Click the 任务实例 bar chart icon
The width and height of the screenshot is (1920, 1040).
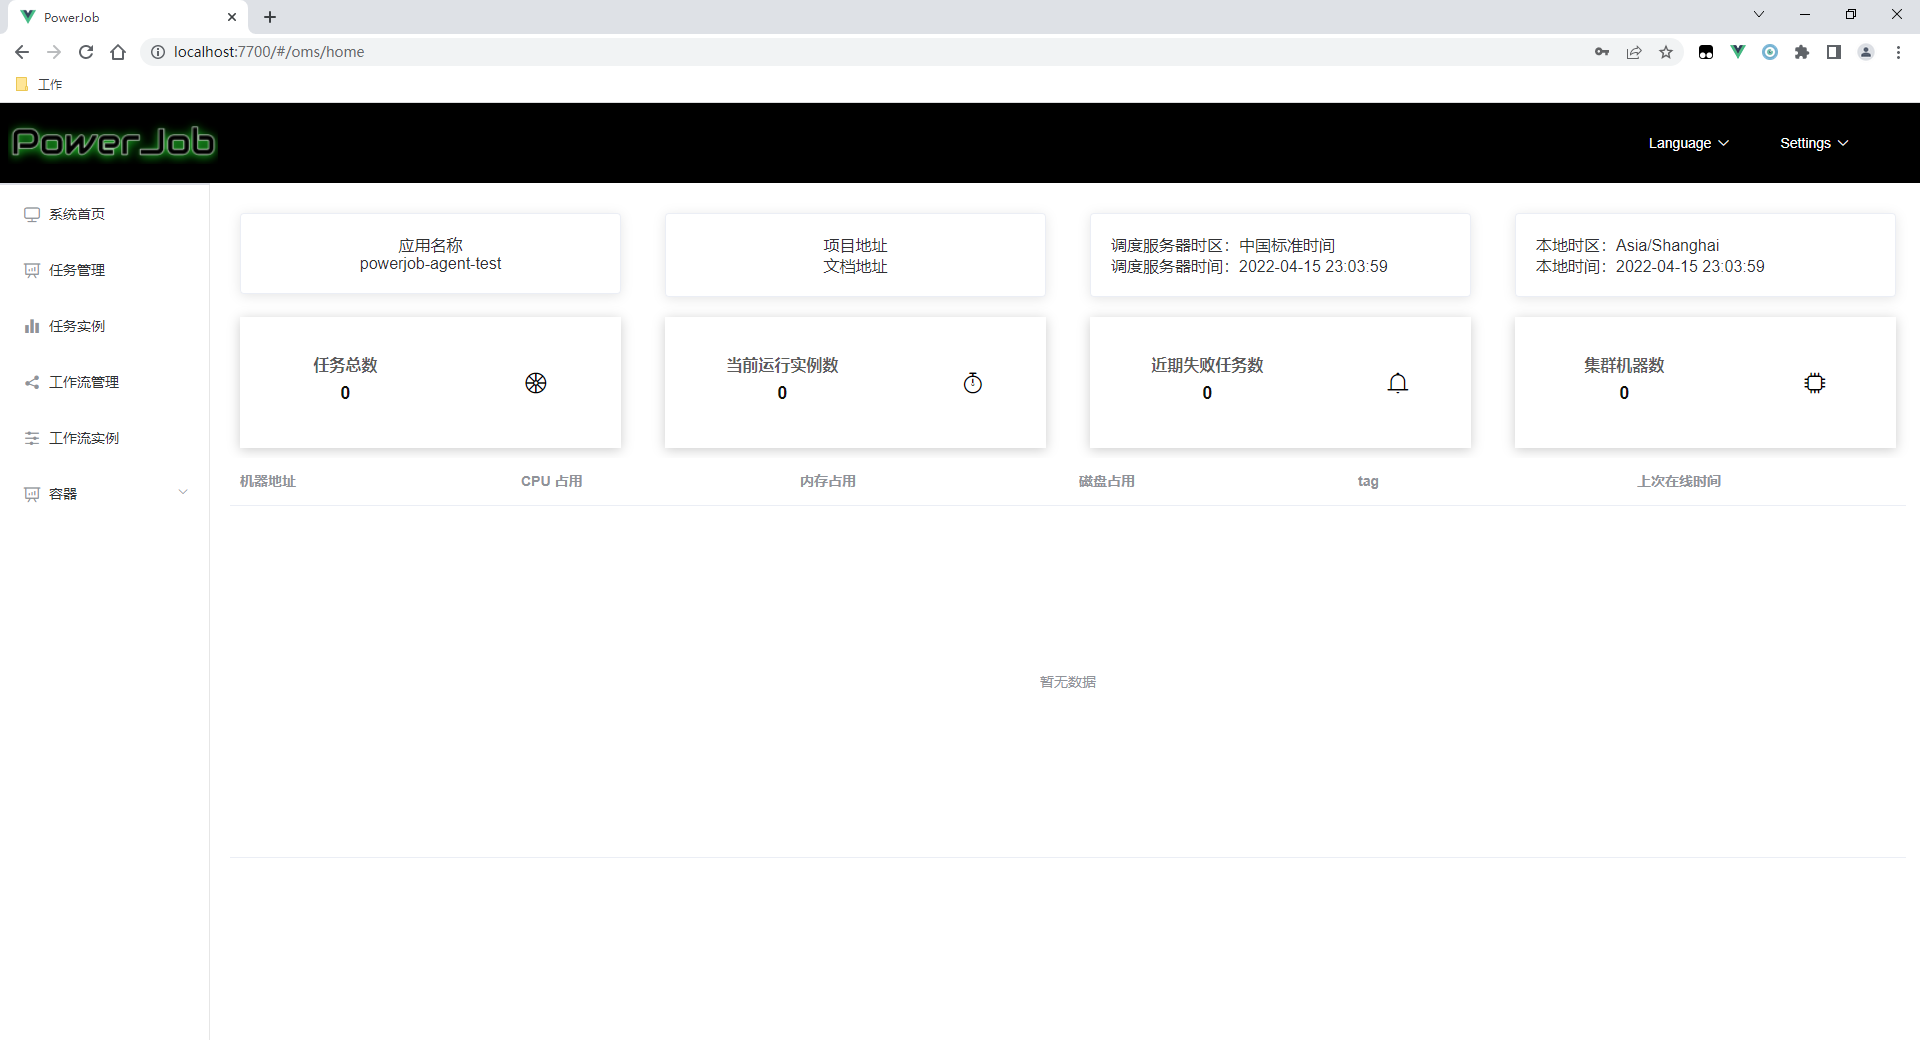(31, 325)
